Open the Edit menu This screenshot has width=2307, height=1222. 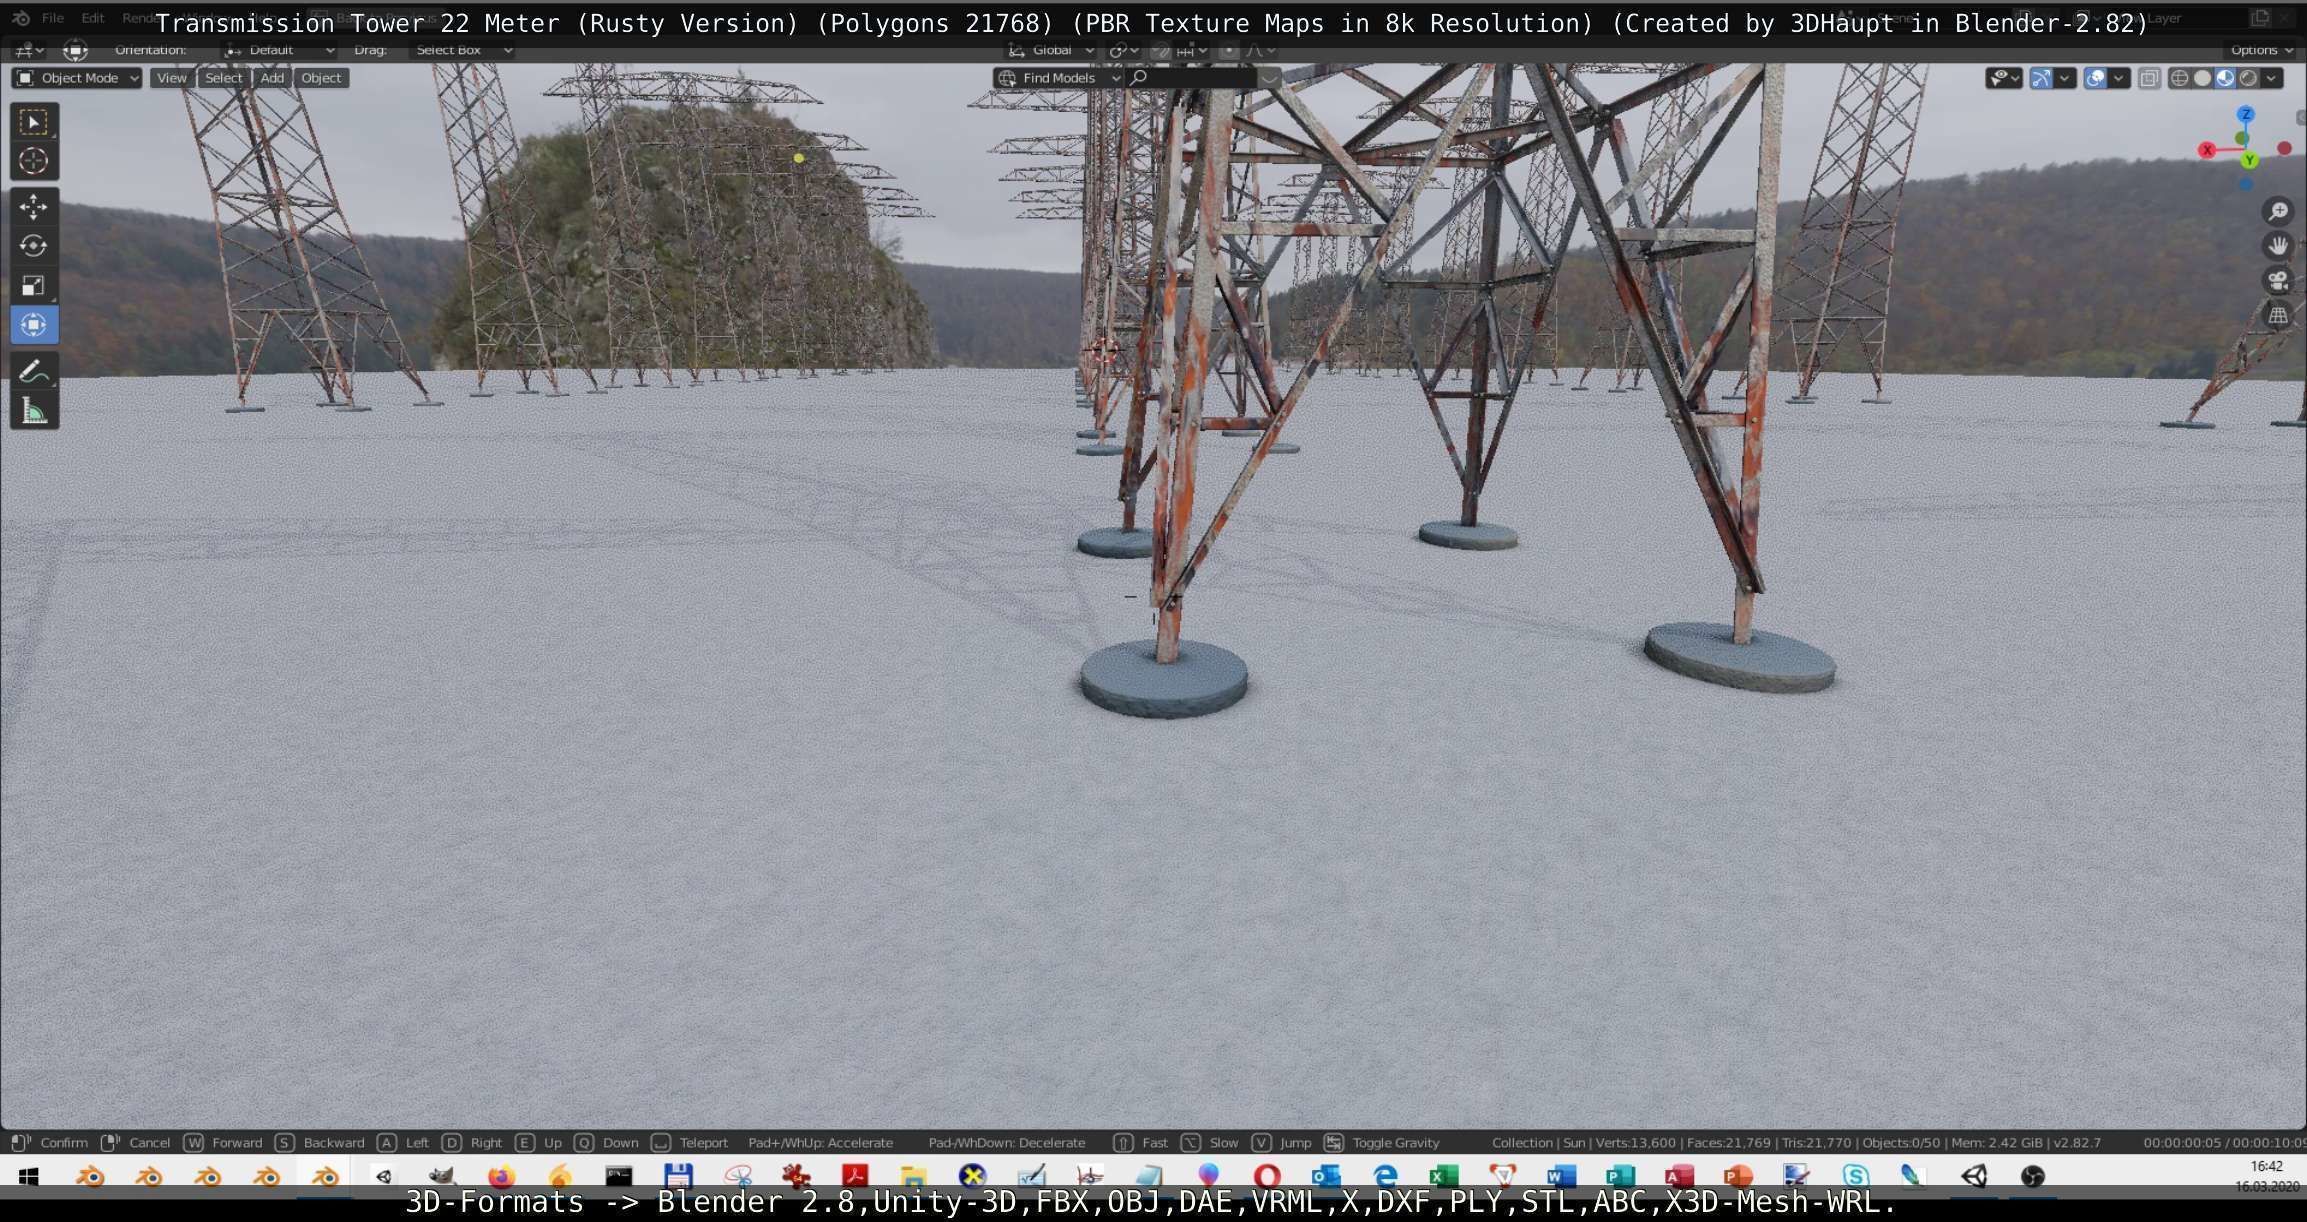[x=92, y=18]
